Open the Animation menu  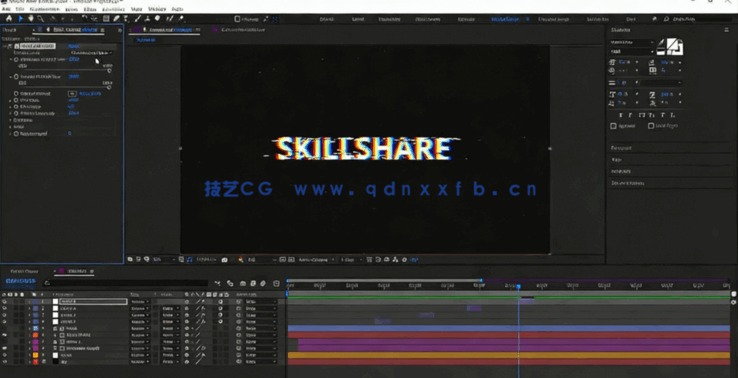click(113, 9)
